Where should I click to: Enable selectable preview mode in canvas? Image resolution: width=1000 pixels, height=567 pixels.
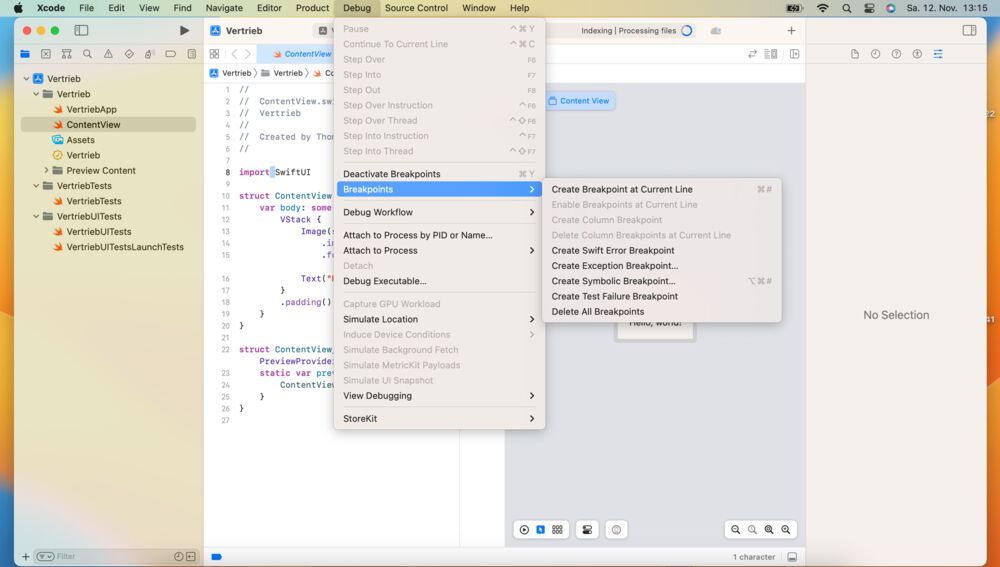[540, 529]
